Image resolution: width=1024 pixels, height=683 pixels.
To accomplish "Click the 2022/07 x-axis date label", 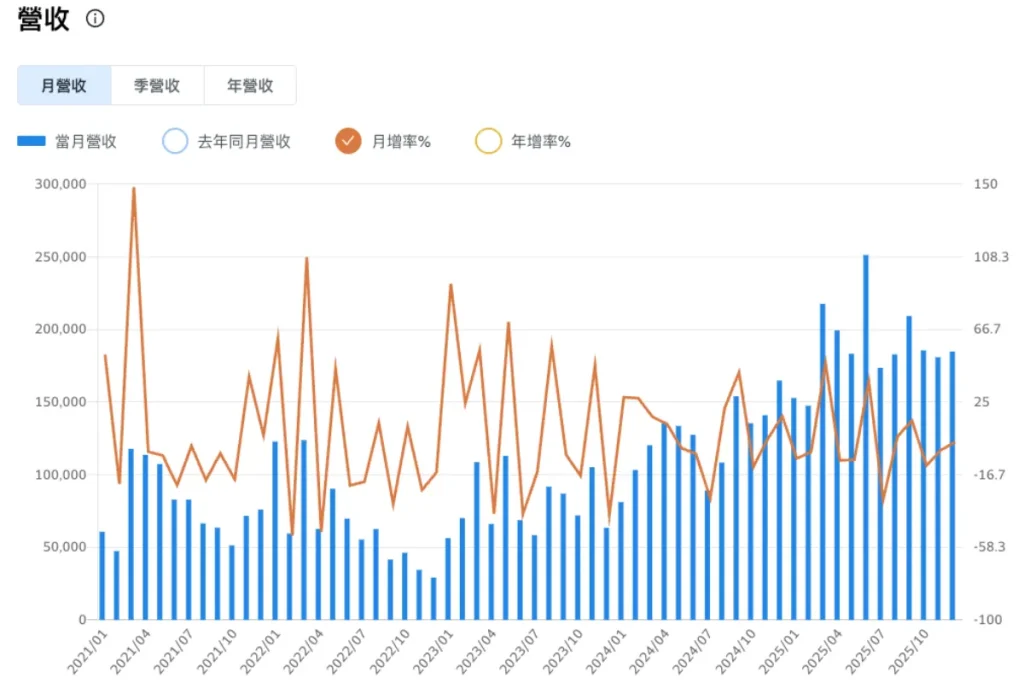I will [x=346, y=652].
